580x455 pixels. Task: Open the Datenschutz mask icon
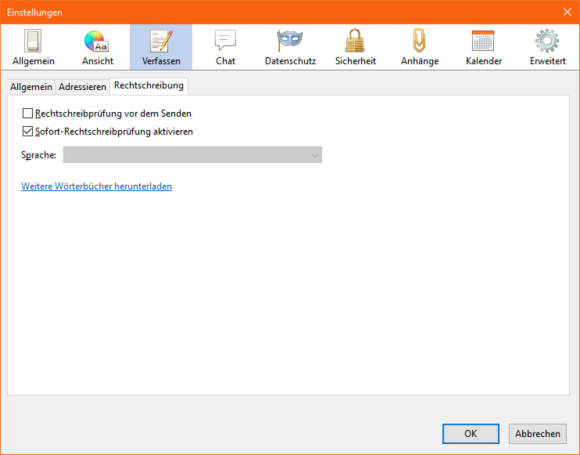[290, 41]
